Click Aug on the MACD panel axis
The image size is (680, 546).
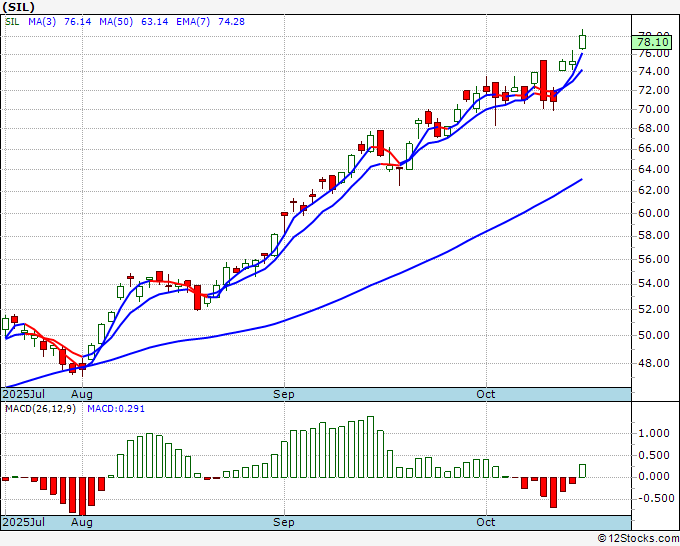(82, 522)
